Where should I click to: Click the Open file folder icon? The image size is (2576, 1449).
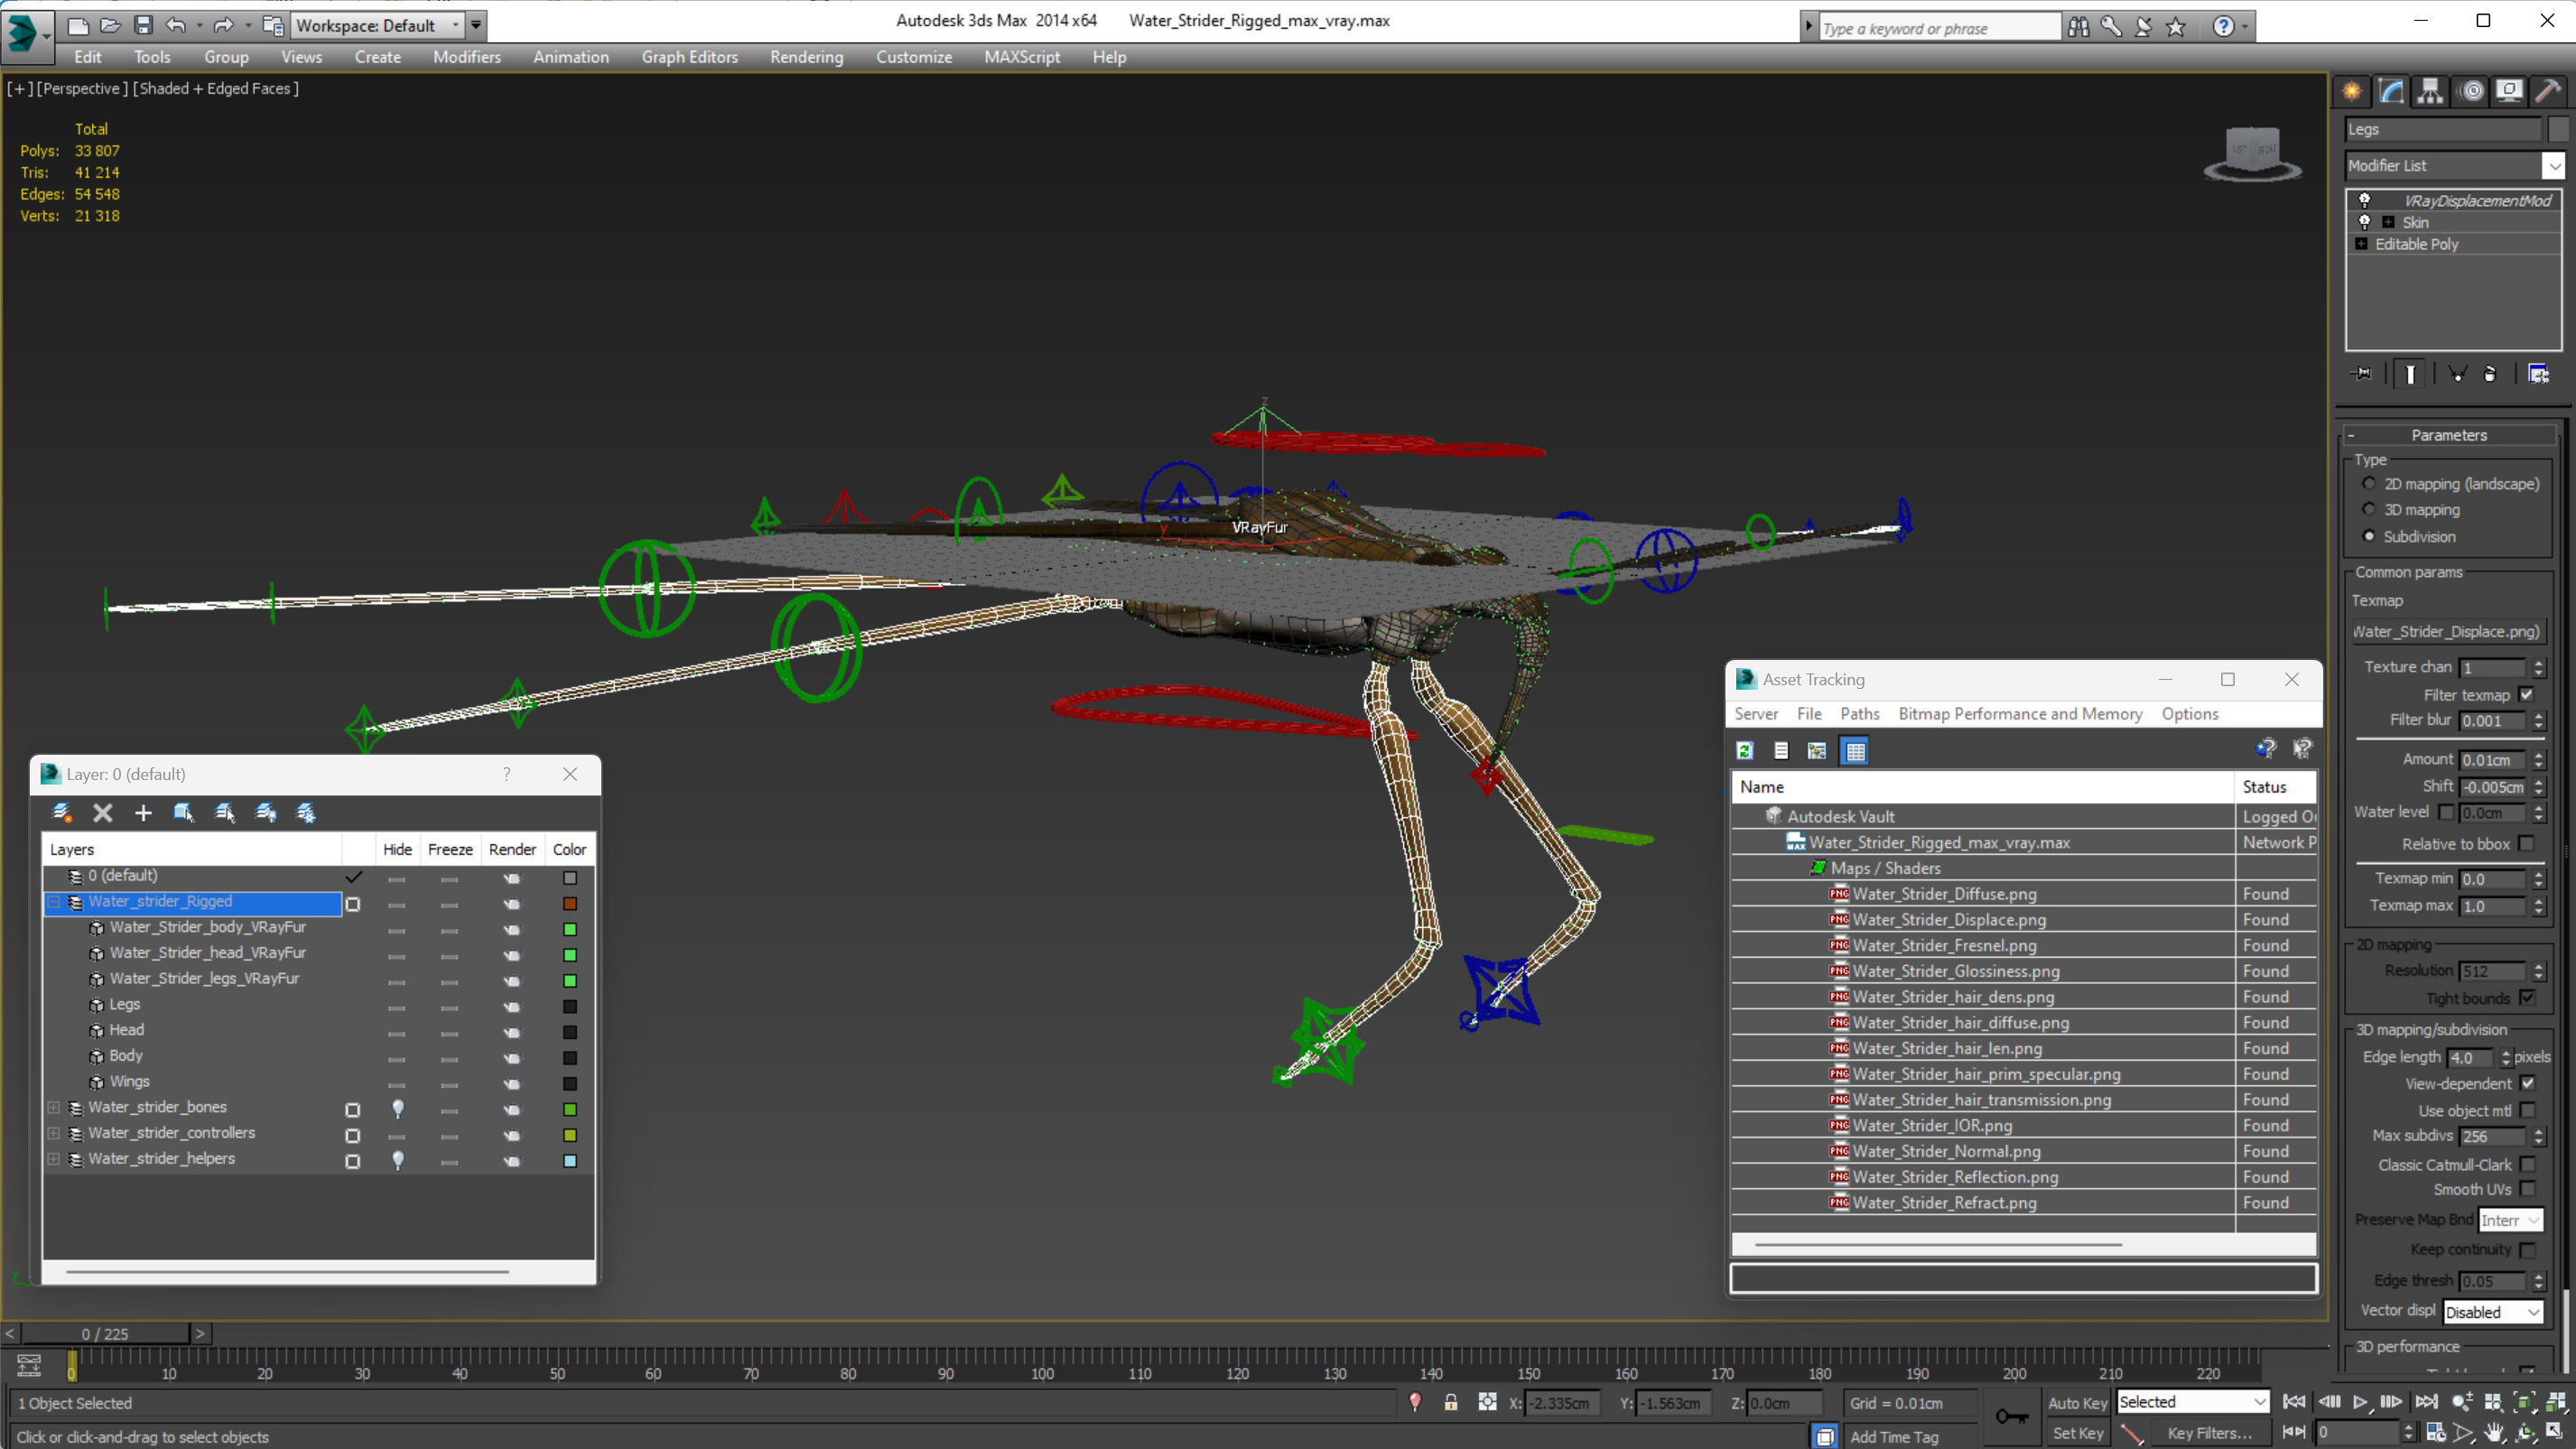click(x=110, y=25)
